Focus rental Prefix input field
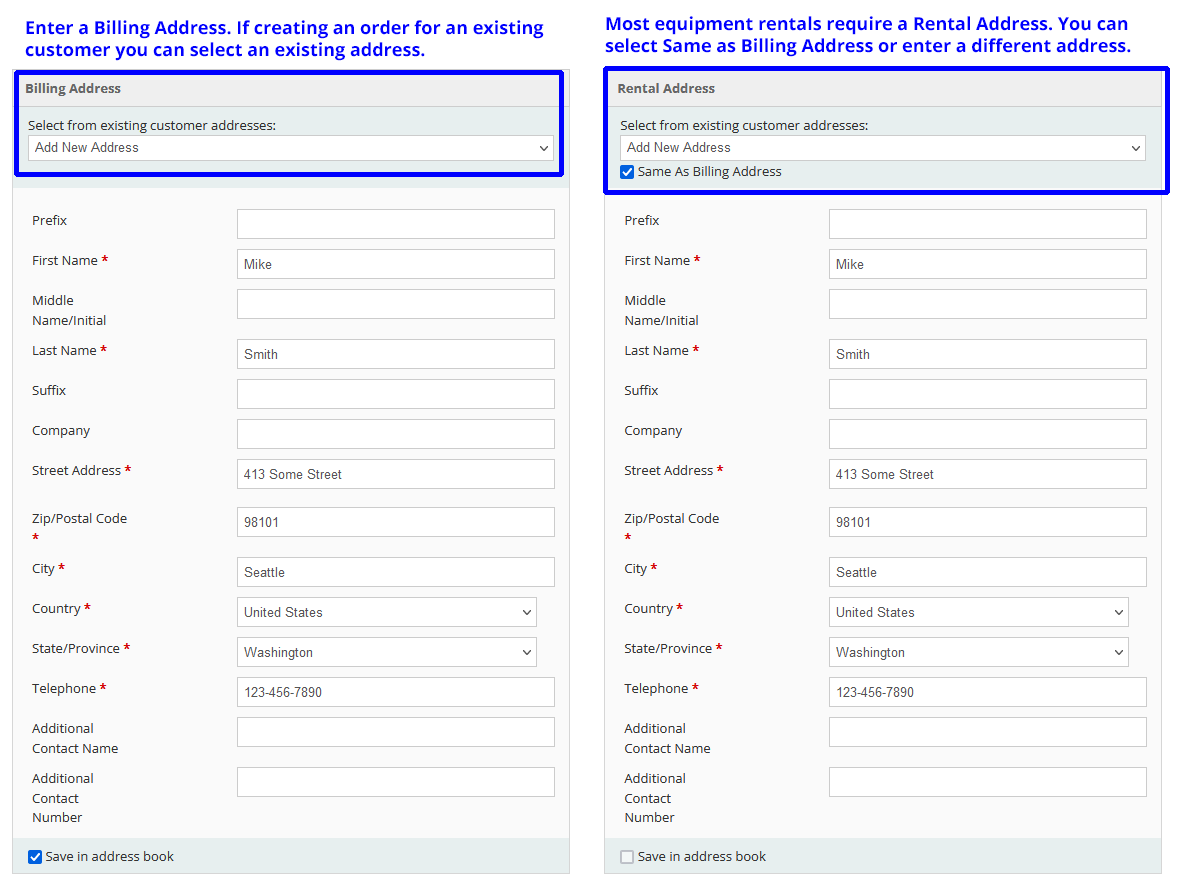Screen dimensions: 1182x882 pos(987,224)
